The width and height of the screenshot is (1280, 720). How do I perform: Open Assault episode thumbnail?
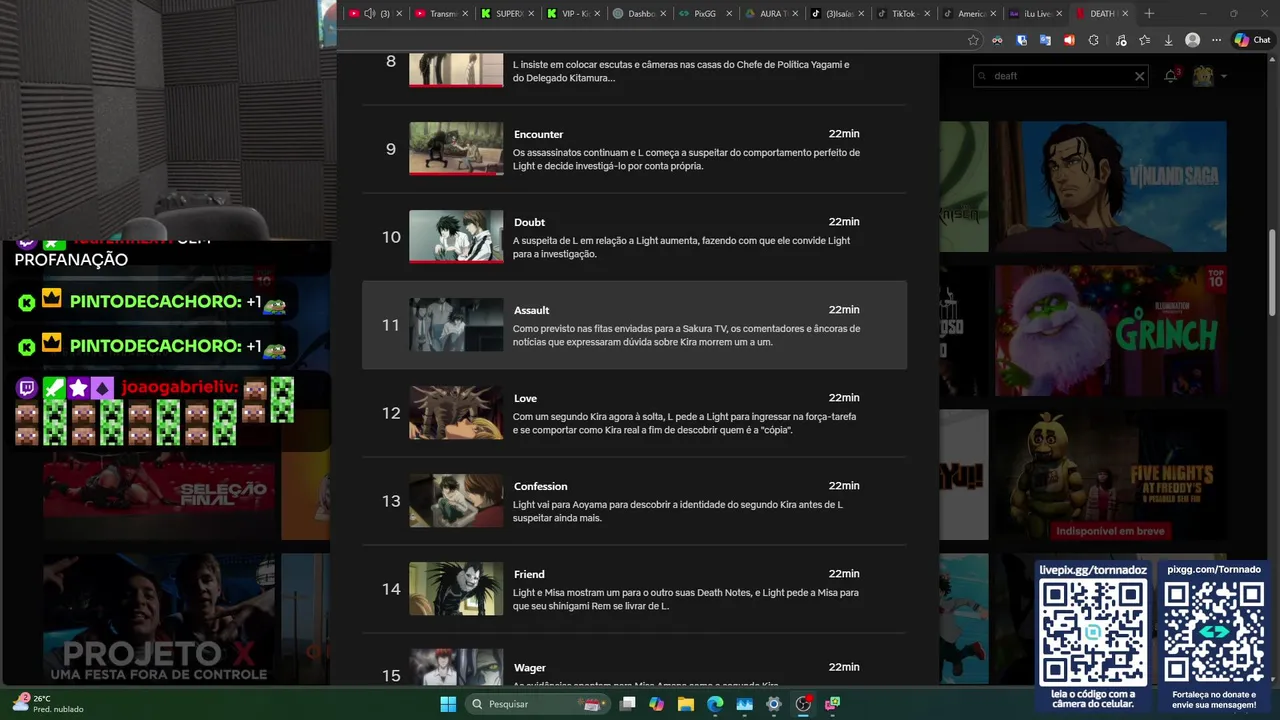click(456, 325)
